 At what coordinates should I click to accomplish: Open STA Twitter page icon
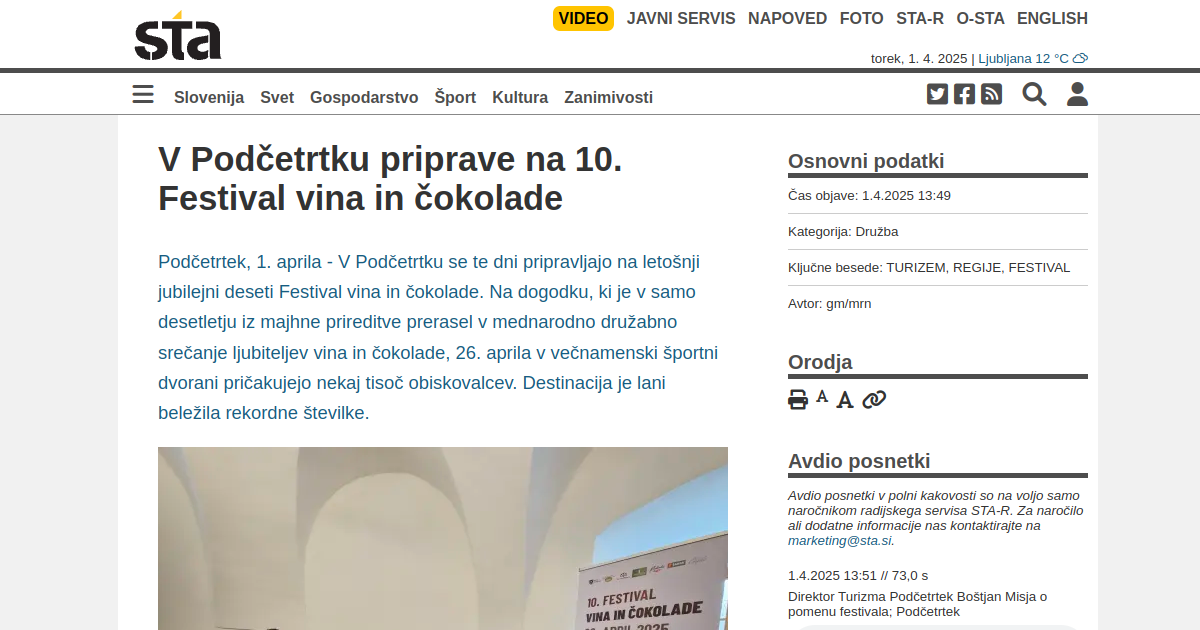point(937,94)
